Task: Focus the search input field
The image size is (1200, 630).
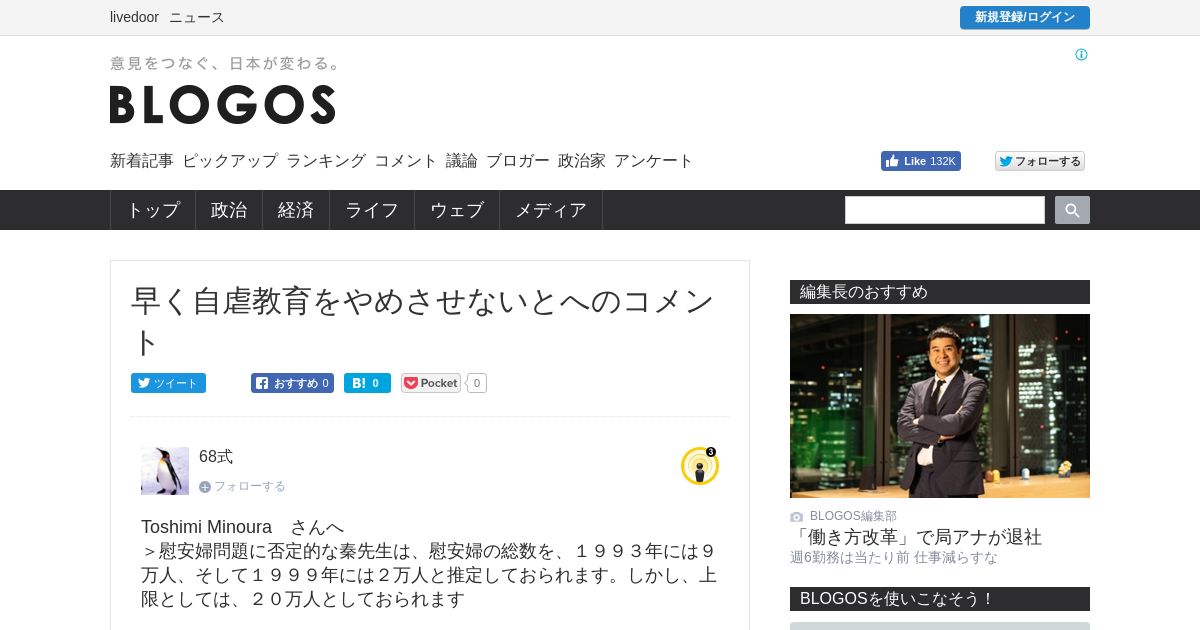Action: [945, 210]
